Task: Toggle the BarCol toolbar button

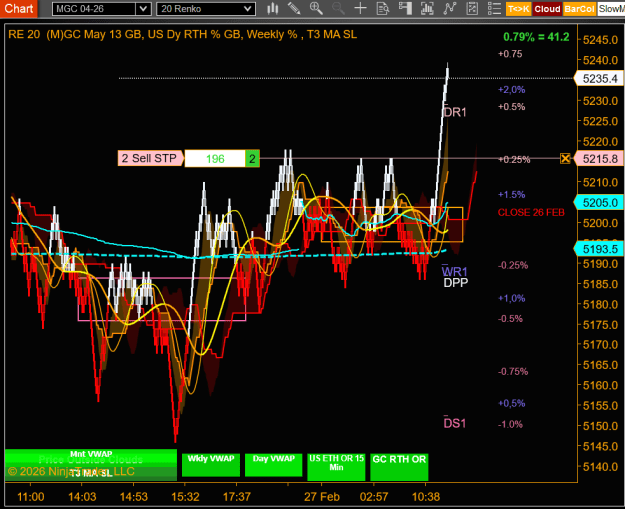Action: pos(580,9)
